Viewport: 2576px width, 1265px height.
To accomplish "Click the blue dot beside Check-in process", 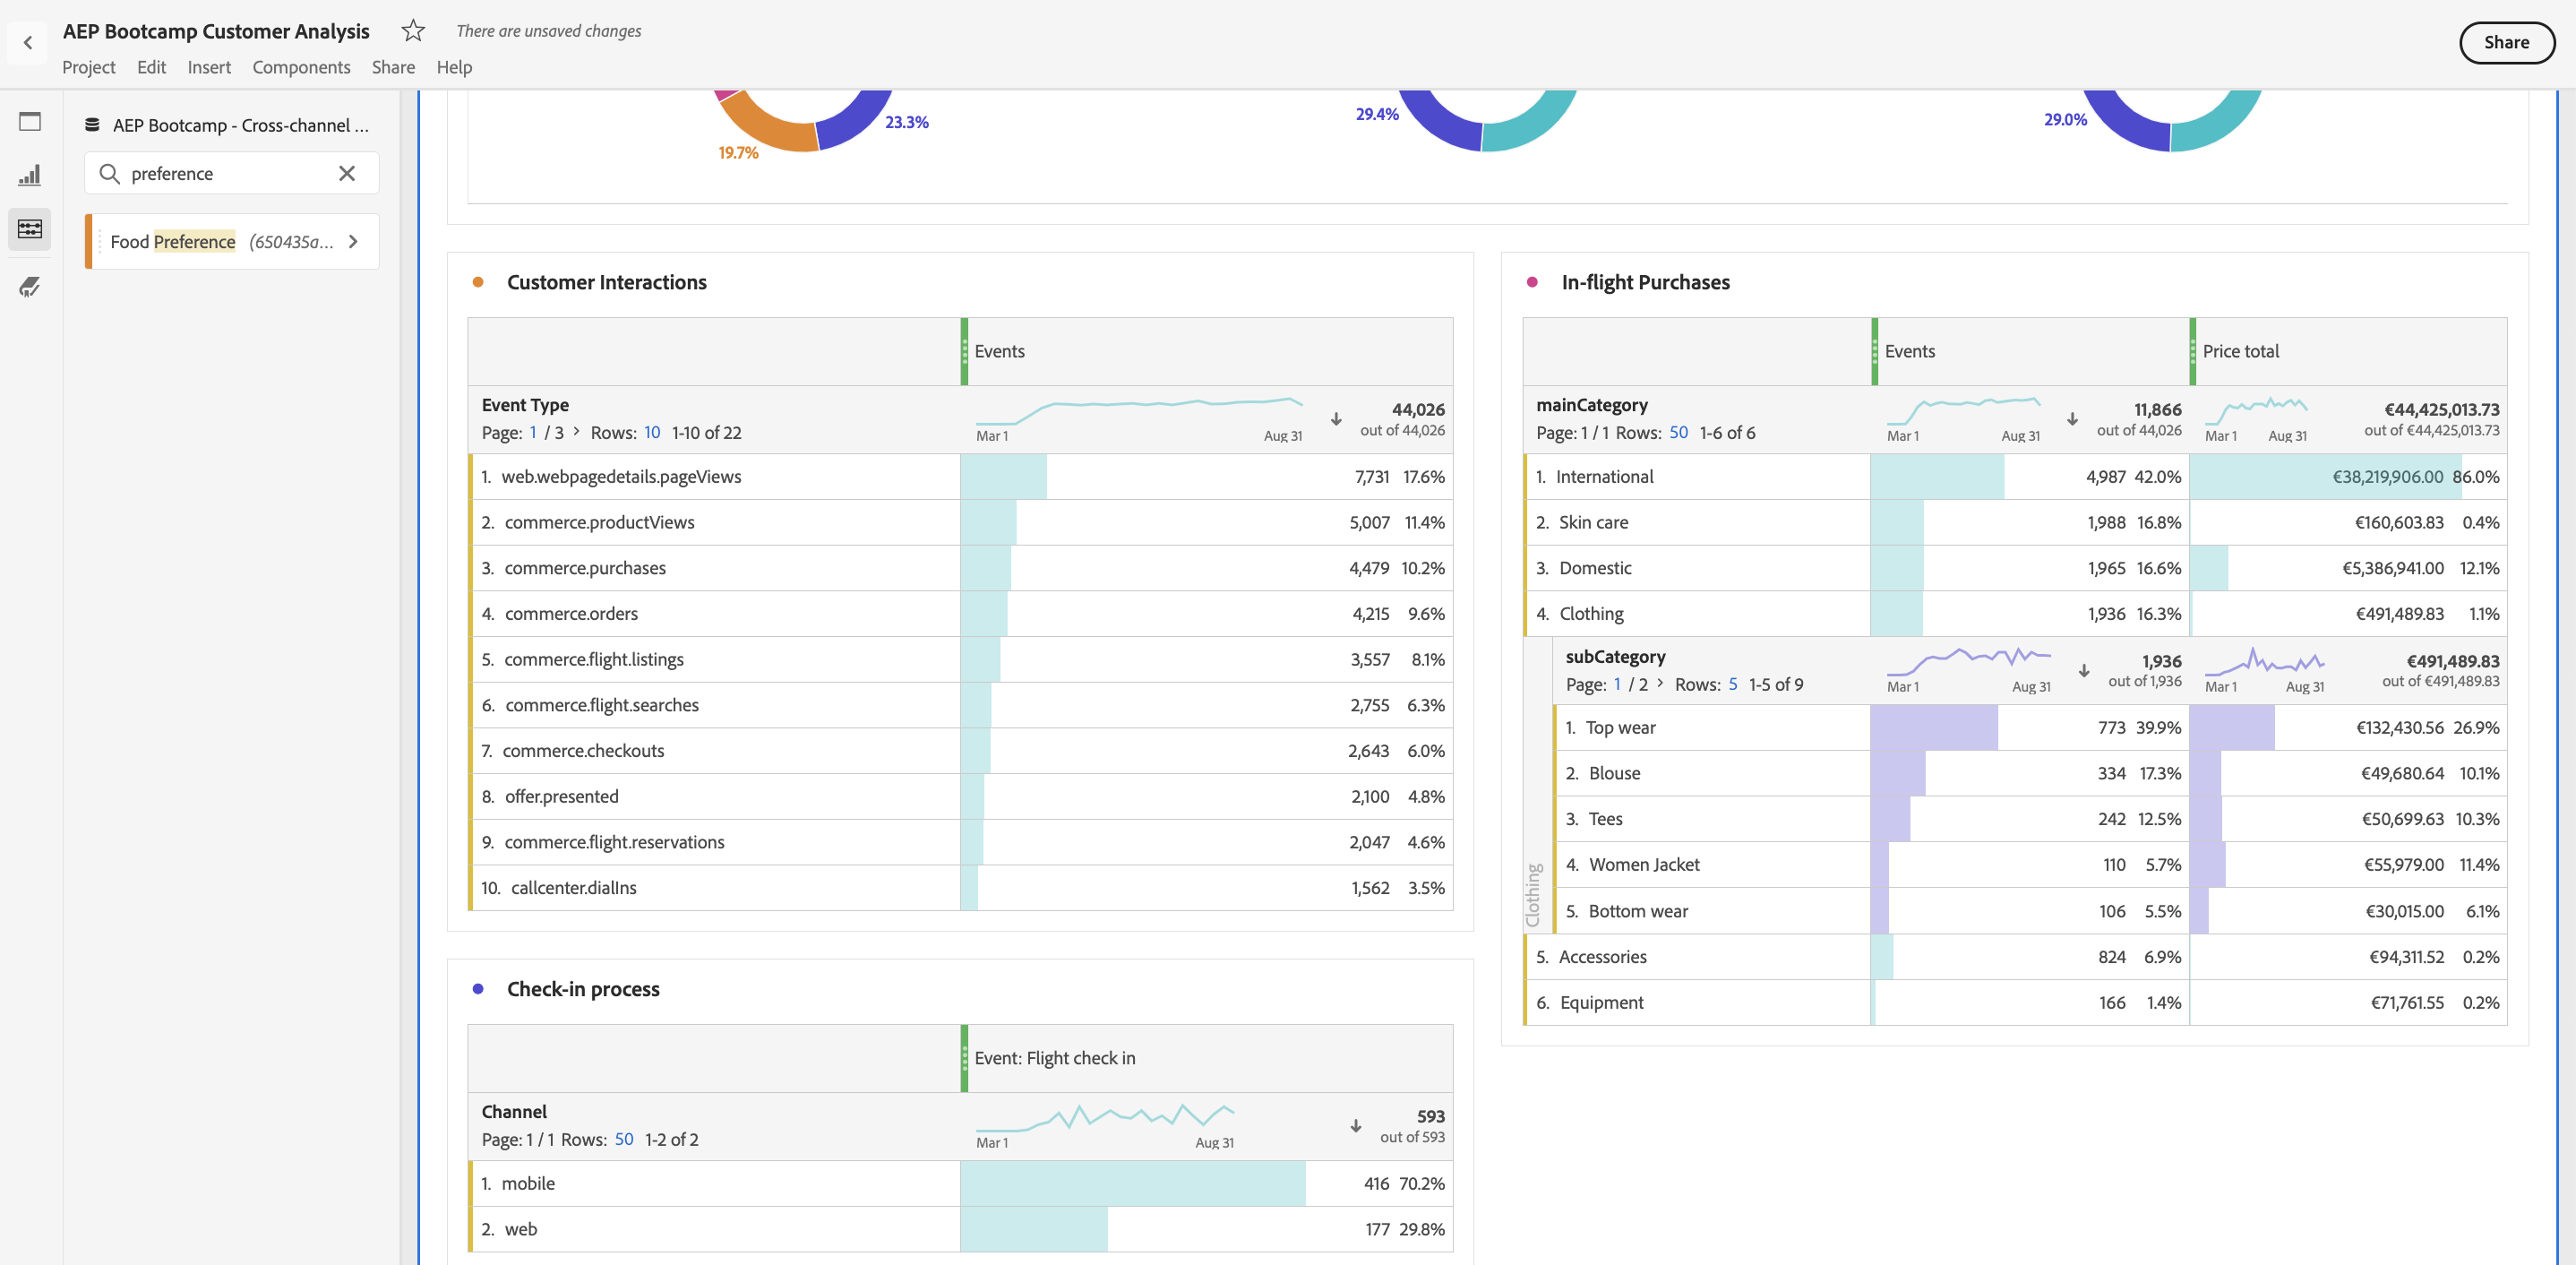I will pos(478,989).
